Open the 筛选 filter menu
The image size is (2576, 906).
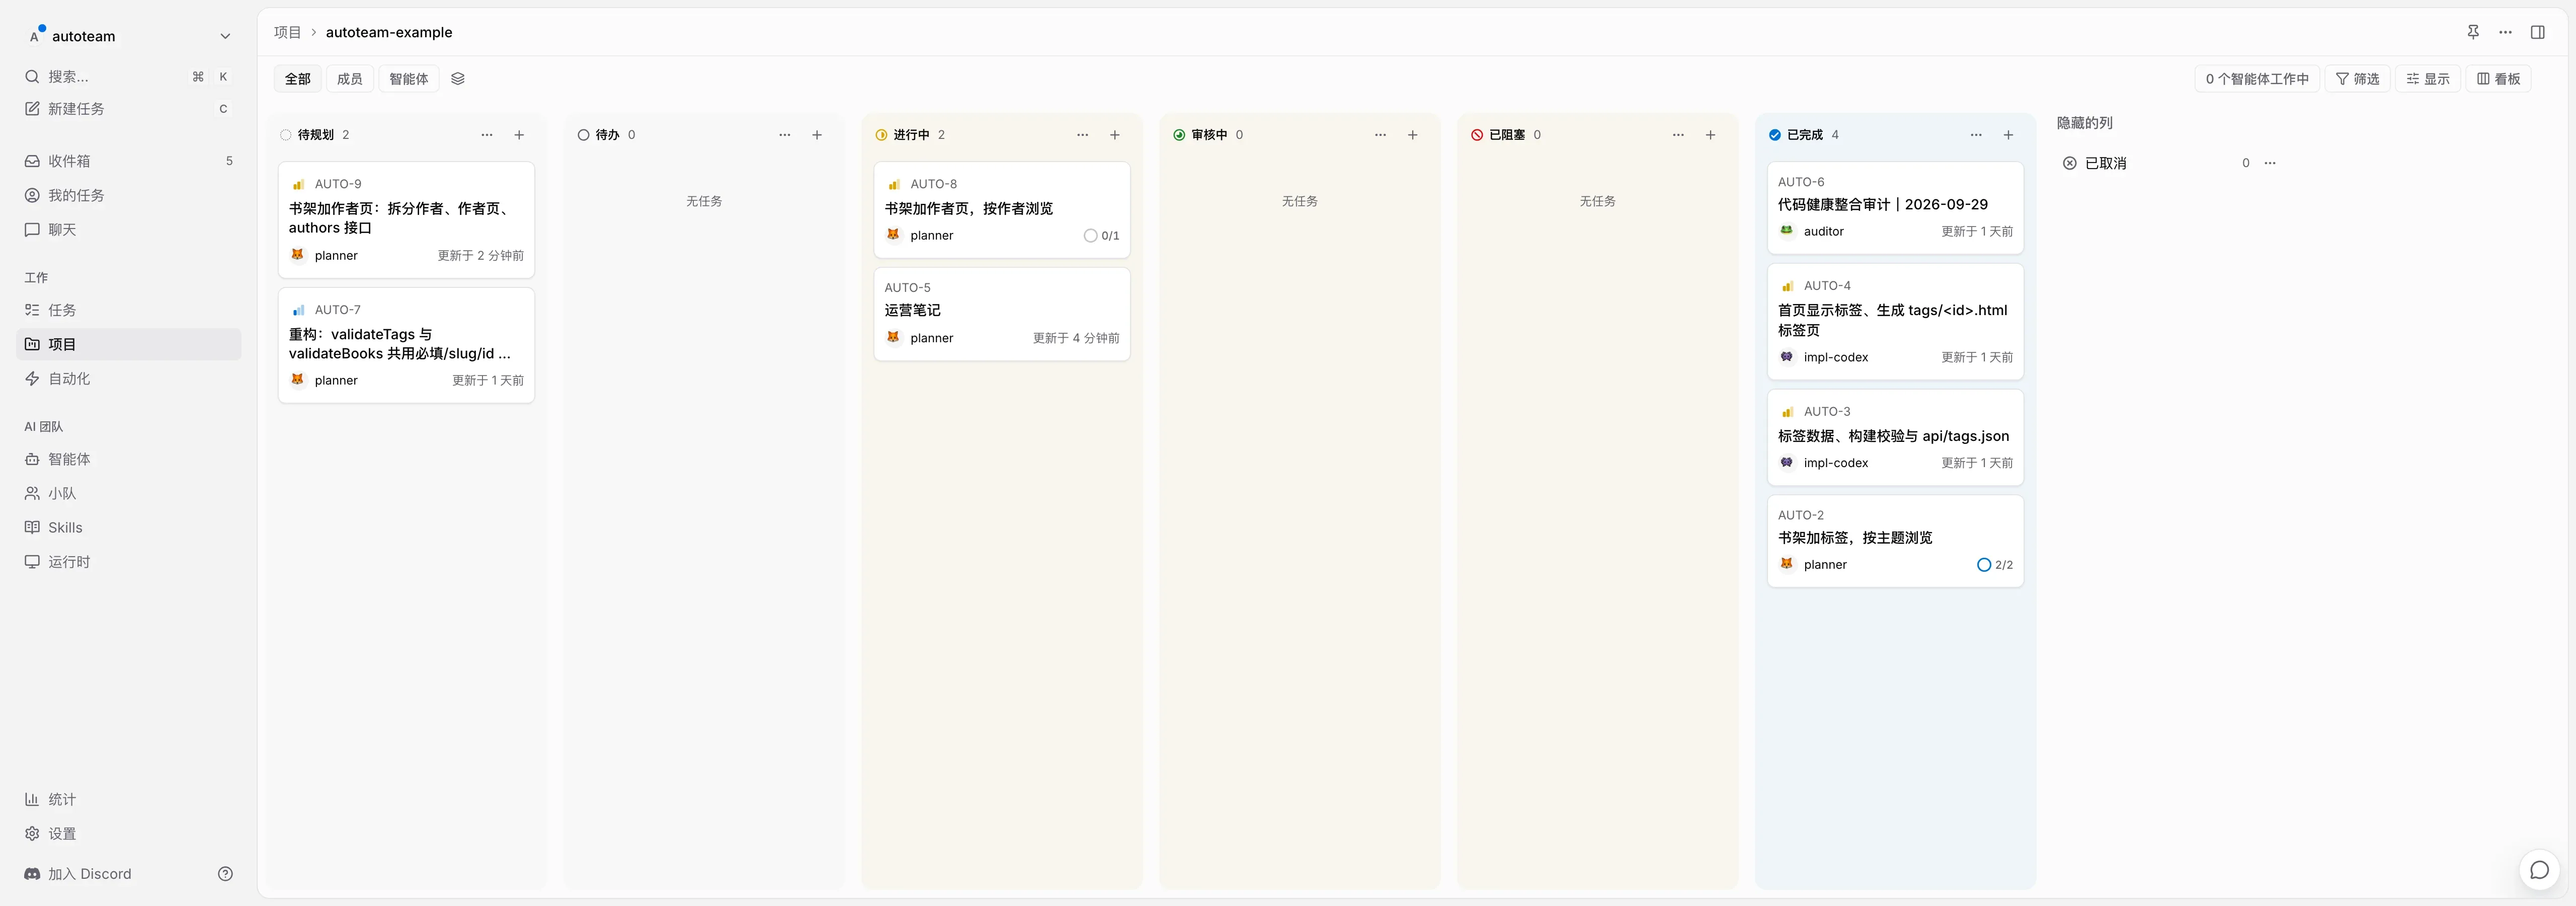click(x=2357, y=79)
